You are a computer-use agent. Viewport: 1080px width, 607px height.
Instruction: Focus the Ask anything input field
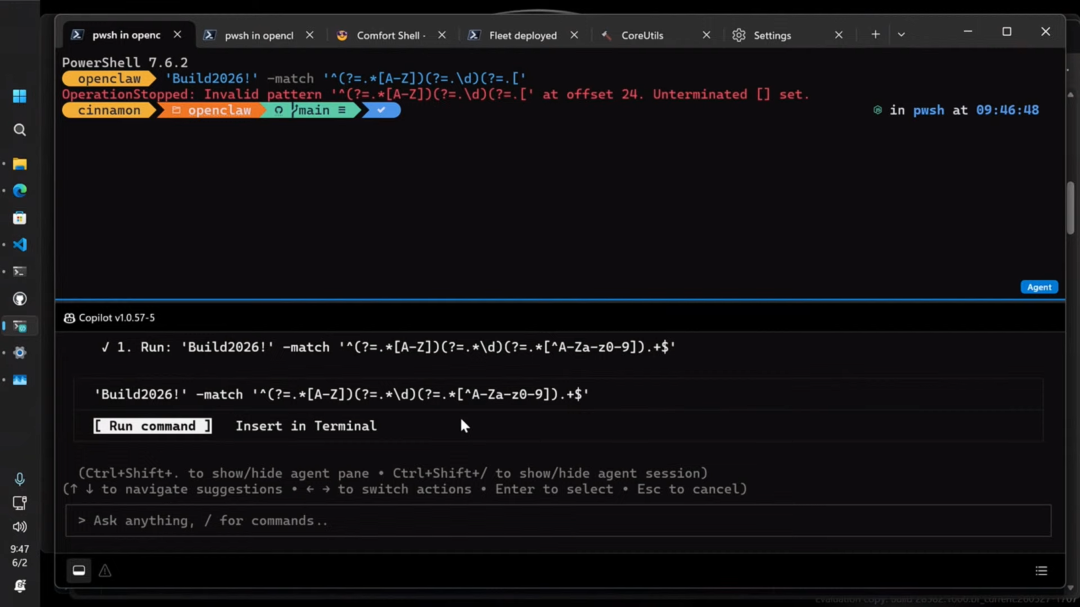(558, 520)
